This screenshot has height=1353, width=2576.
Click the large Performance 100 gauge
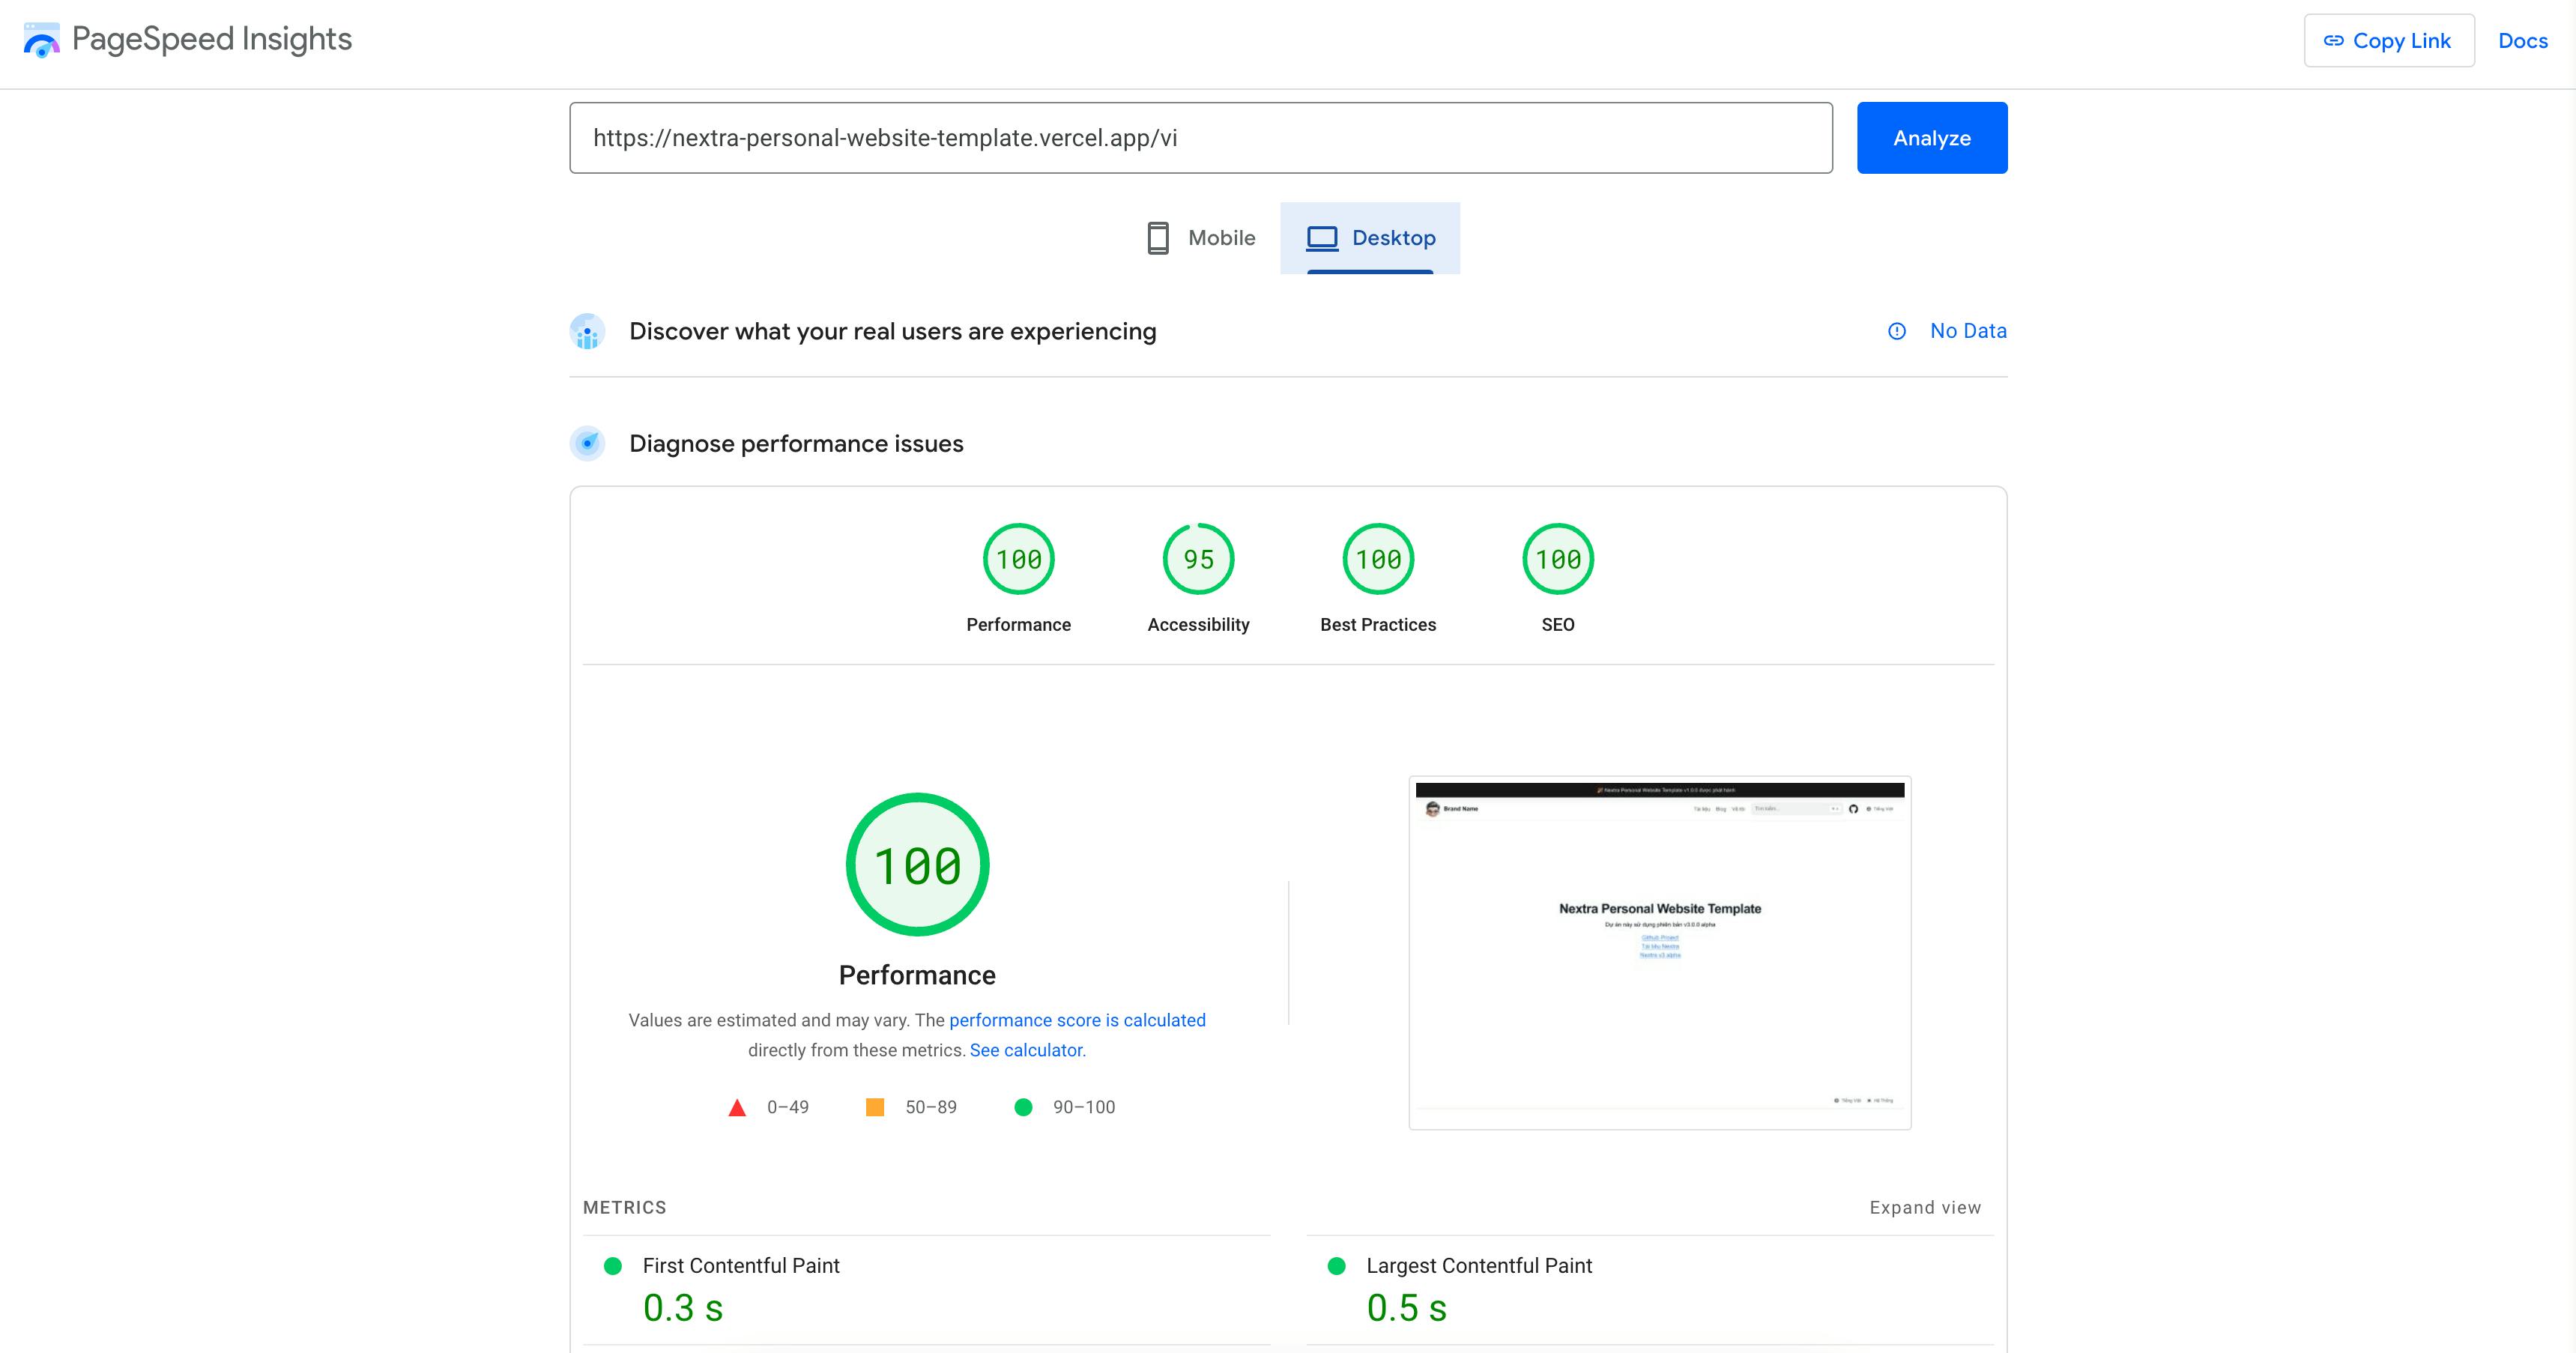tap(917, 865)
